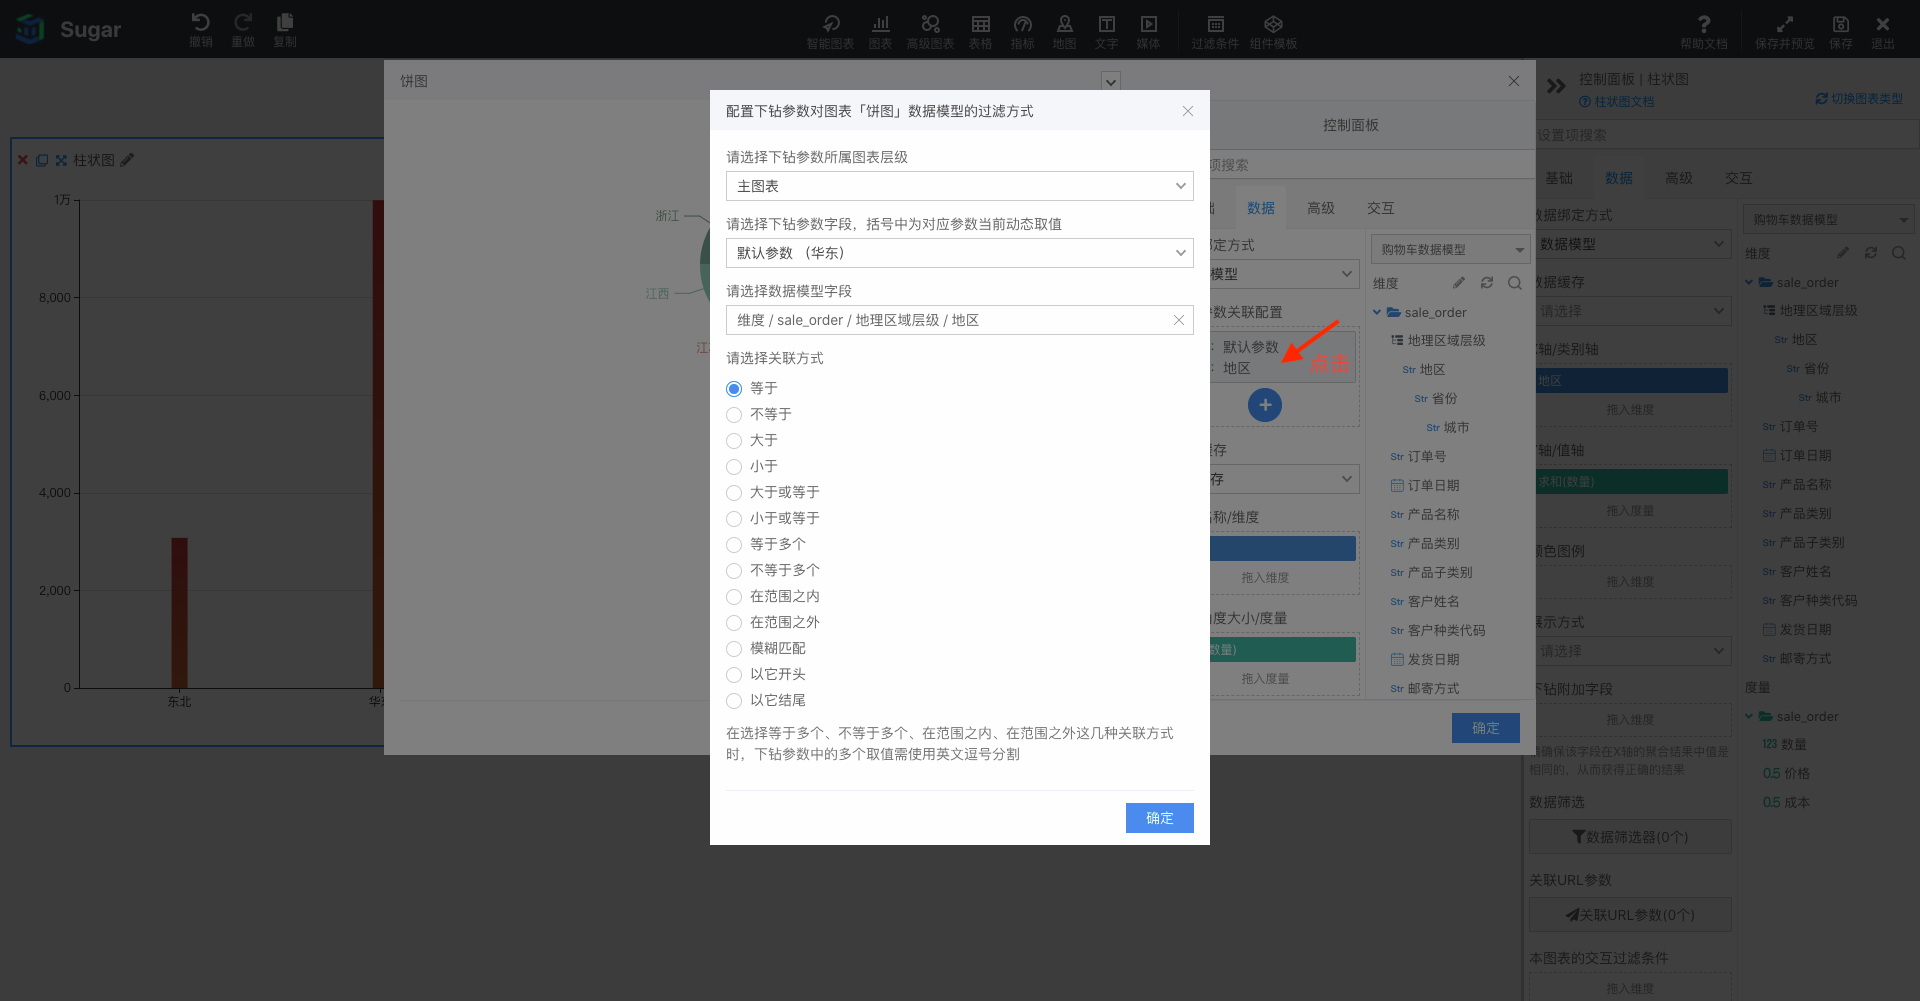Select the 大于或等于 radio option
This screenshot has height=1001, width=1920.
734,493
